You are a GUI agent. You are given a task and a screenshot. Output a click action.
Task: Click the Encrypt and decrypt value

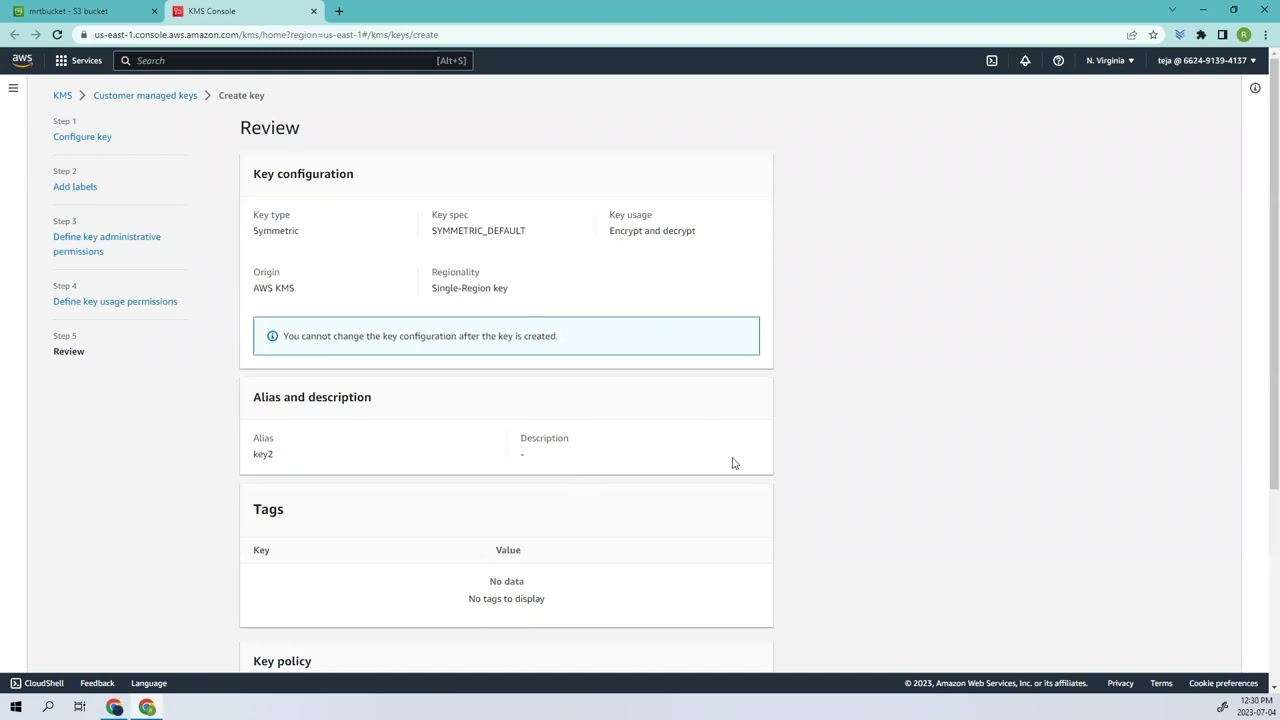point(652,231)
